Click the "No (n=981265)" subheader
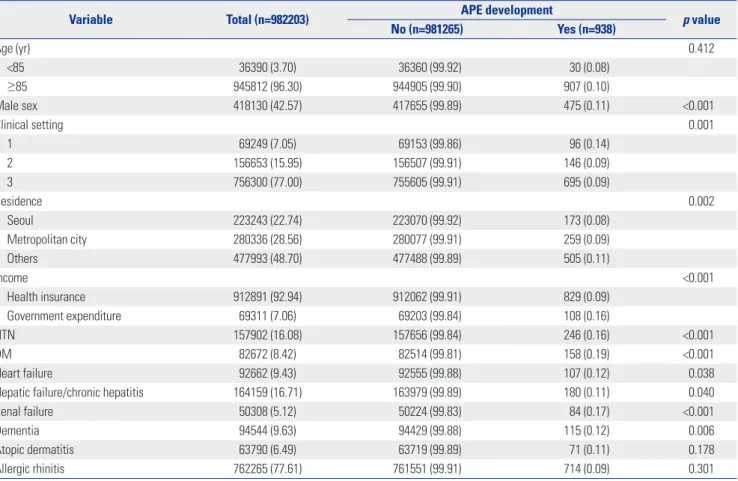 click(x=427, y=29)
